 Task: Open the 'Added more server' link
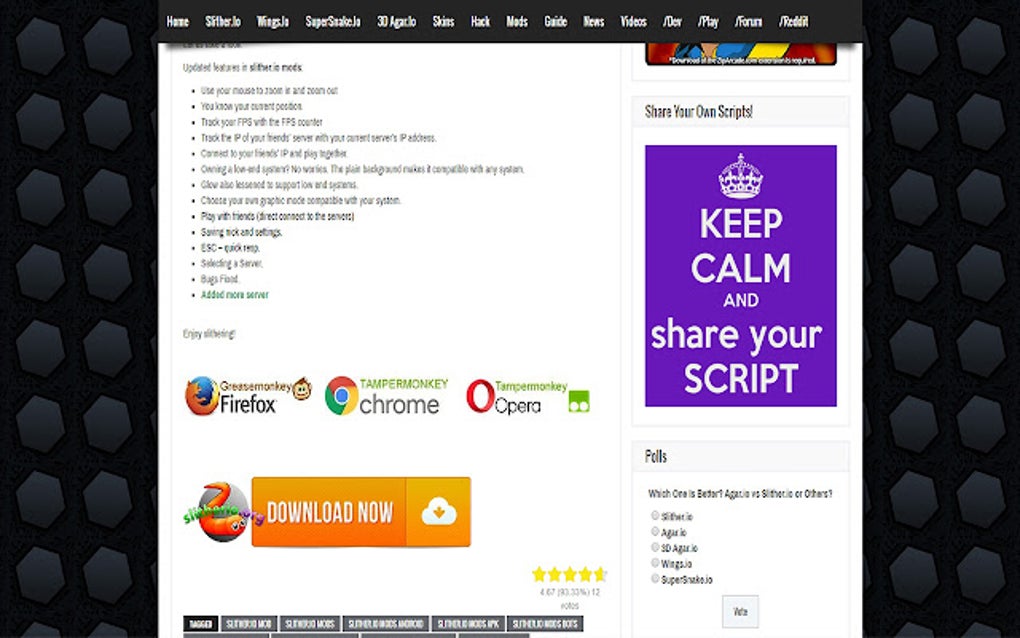234,295
